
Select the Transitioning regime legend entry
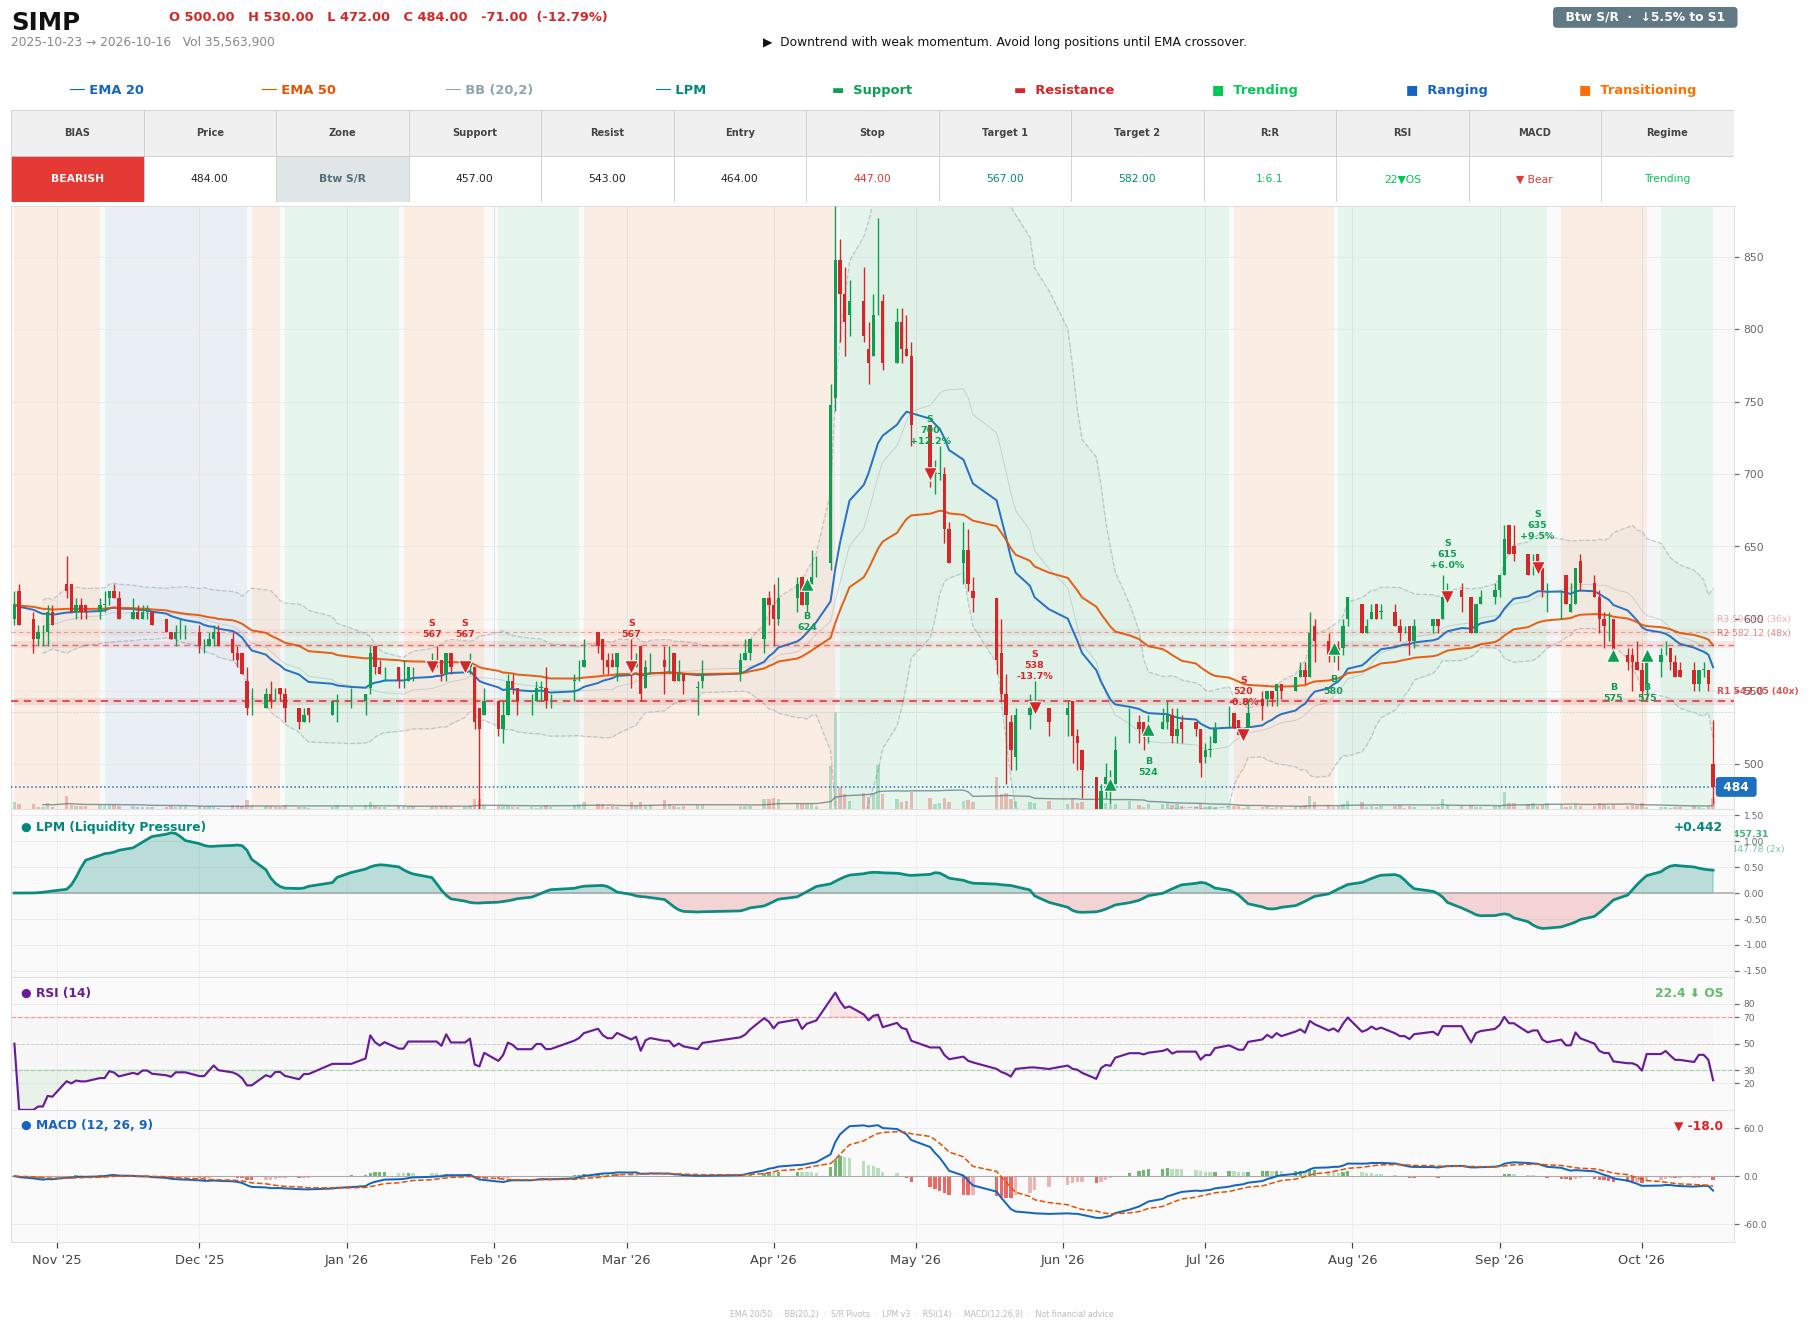(1637, 90)
